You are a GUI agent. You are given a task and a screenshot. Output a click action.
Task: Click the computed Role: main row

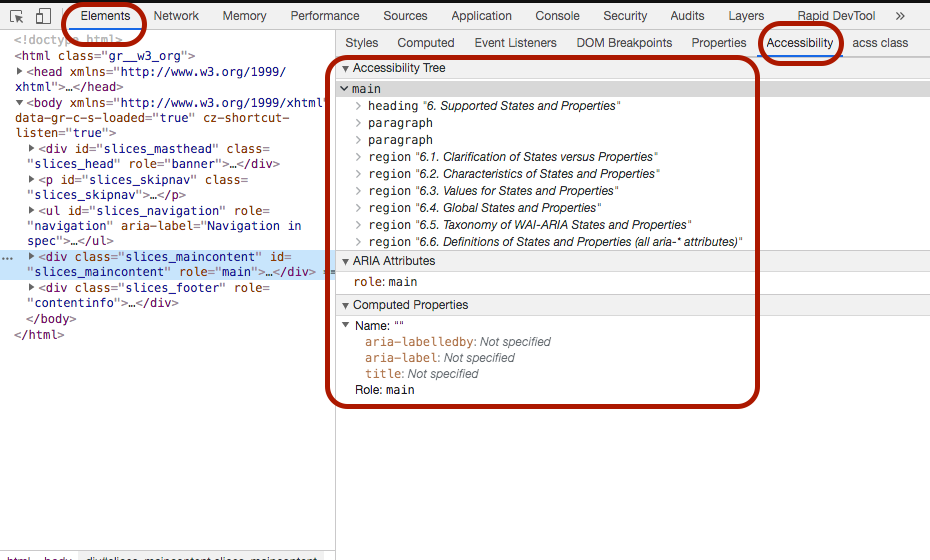(384, 390)
